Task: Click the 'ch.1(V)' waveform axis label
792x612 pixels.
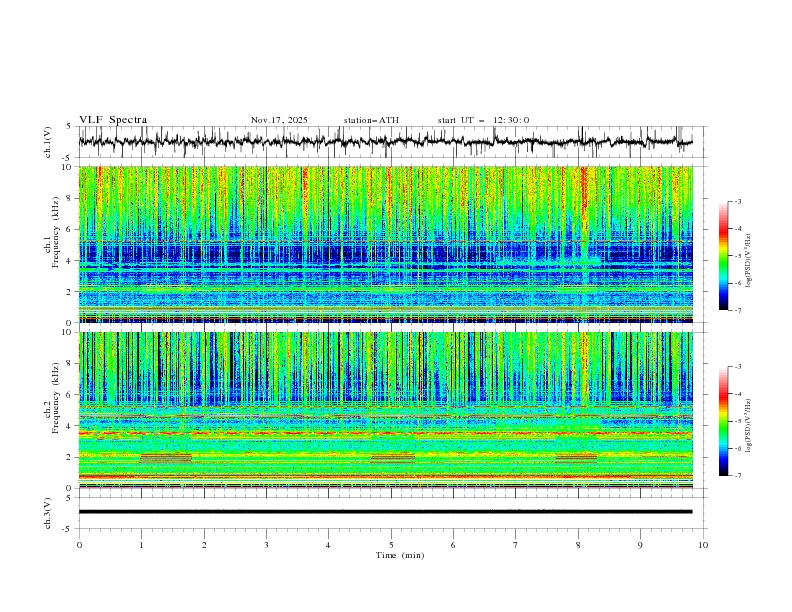Action: (48, 142)
